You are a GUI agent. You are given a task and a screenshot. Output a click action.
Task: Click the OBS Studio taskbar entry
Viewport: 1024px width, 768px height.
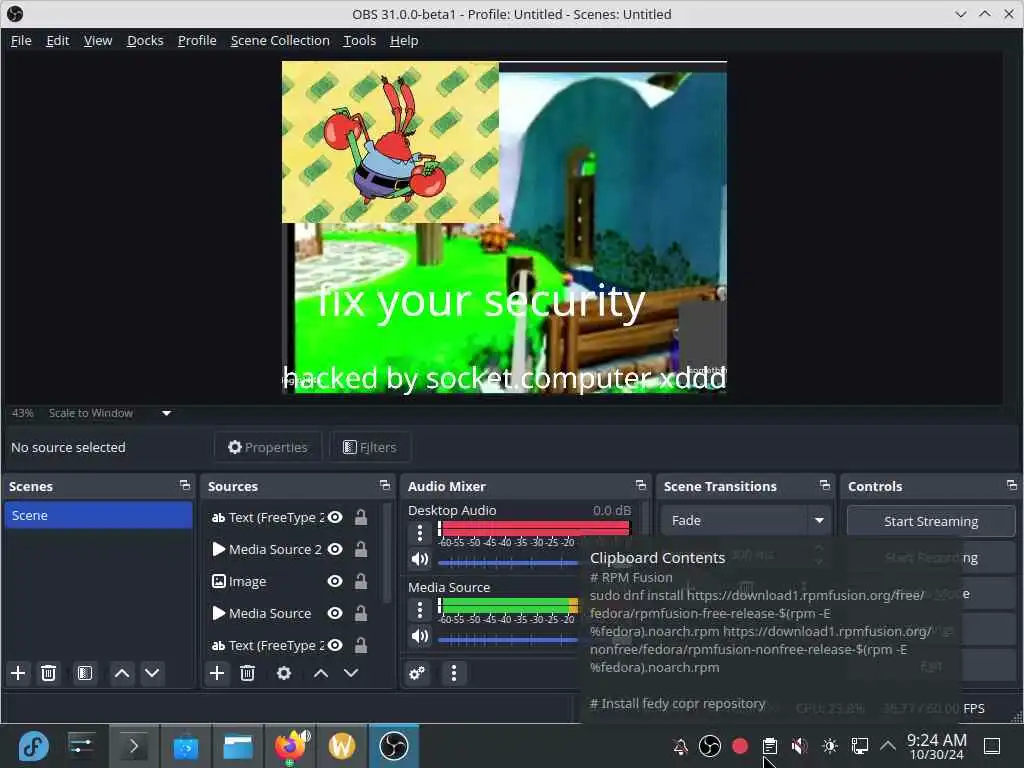pyautogui.click(x=394, y=746)
